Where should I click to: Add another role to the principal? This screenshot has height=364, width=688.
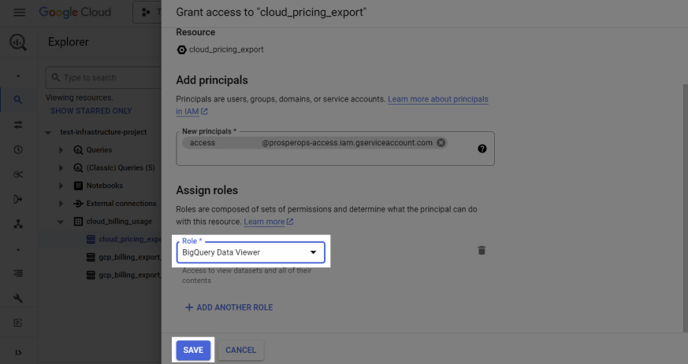[229, 307]
